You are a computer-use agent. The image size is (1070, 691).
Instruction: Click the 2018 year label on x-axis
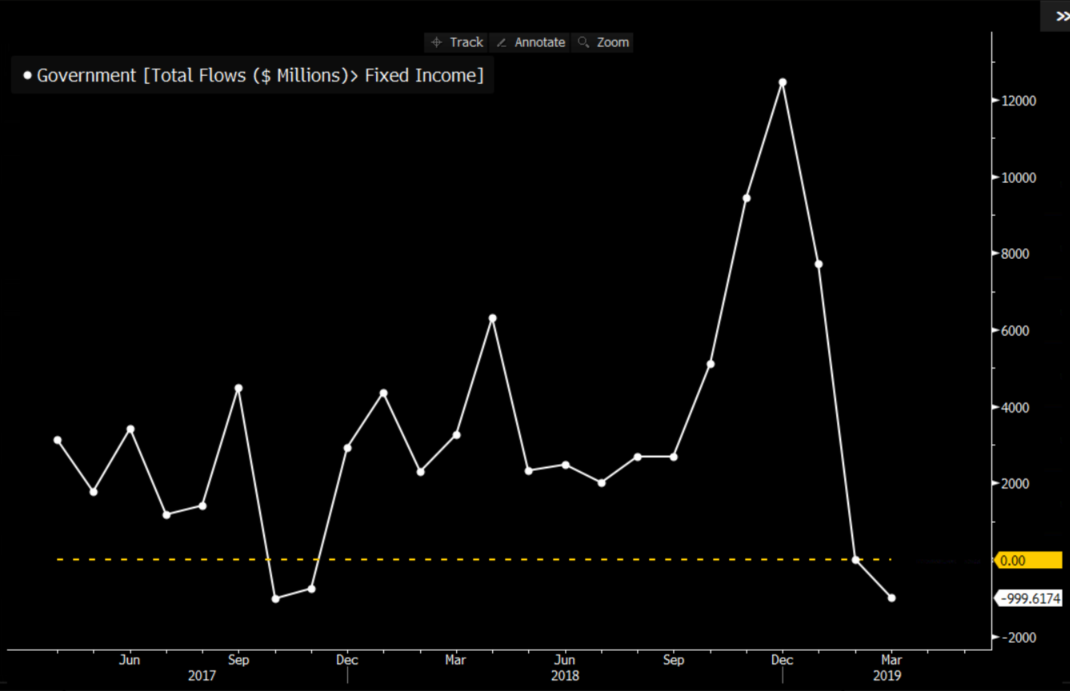(x=565, y=676)
